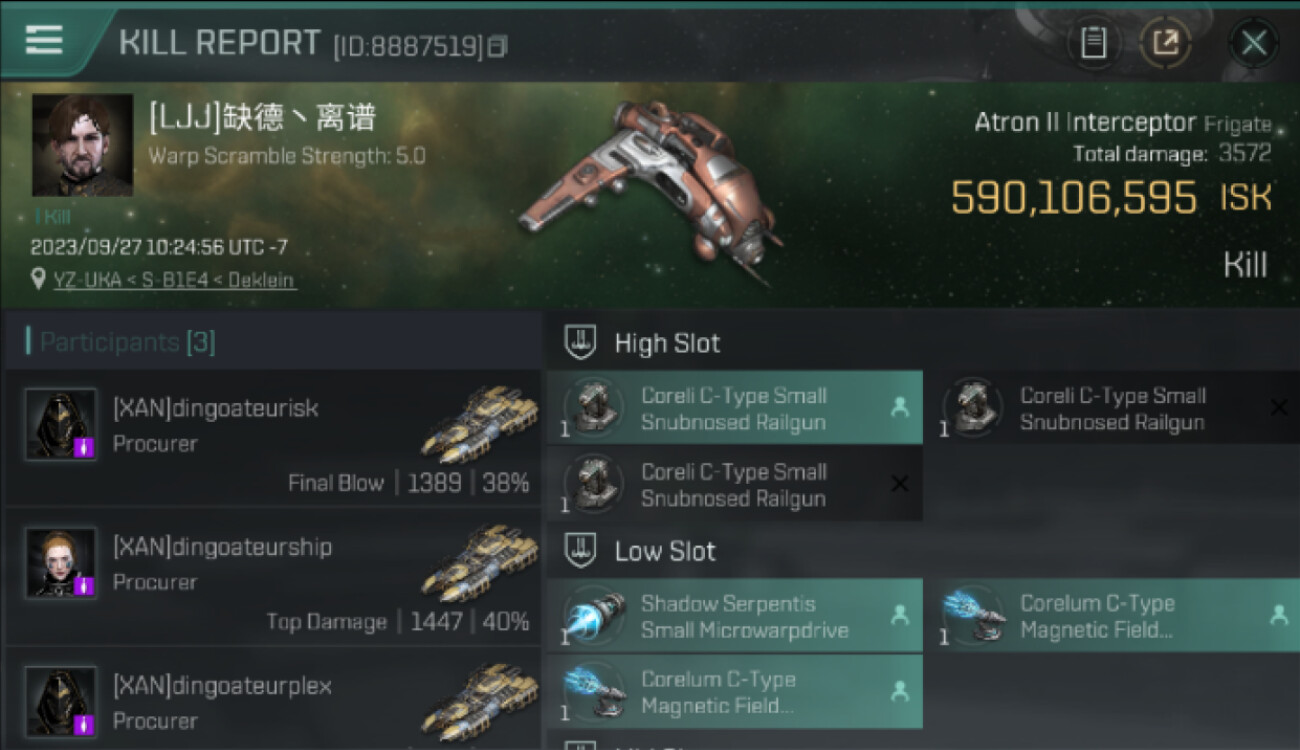Image resolution: width=1300 pixels, height=750 pixels.
Task: Click dingoateurship's Procurer ship icon
Action: 480,563
